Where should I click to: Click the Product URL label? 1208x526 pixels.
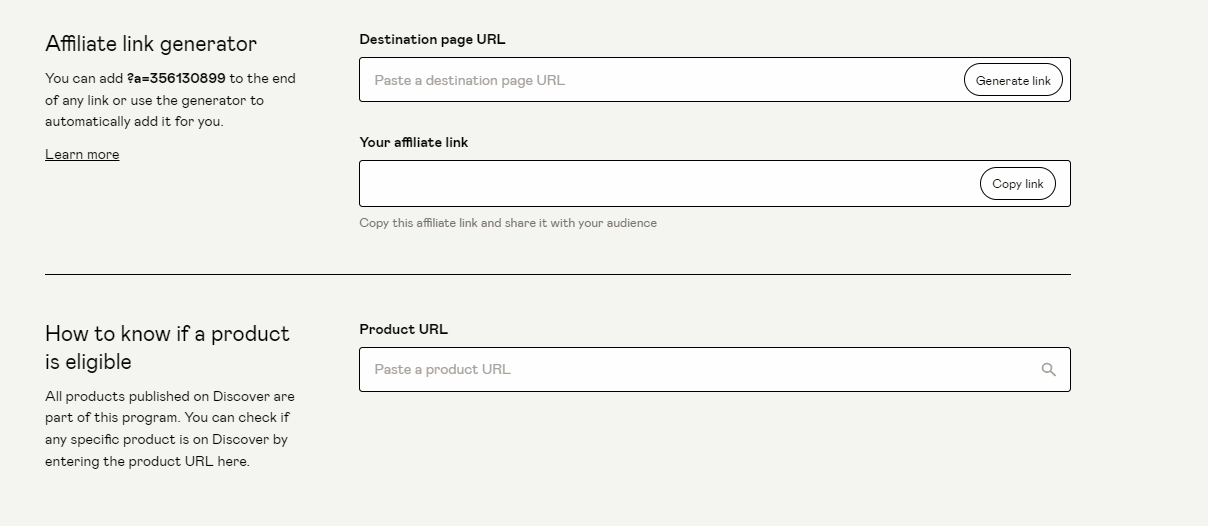403,329
